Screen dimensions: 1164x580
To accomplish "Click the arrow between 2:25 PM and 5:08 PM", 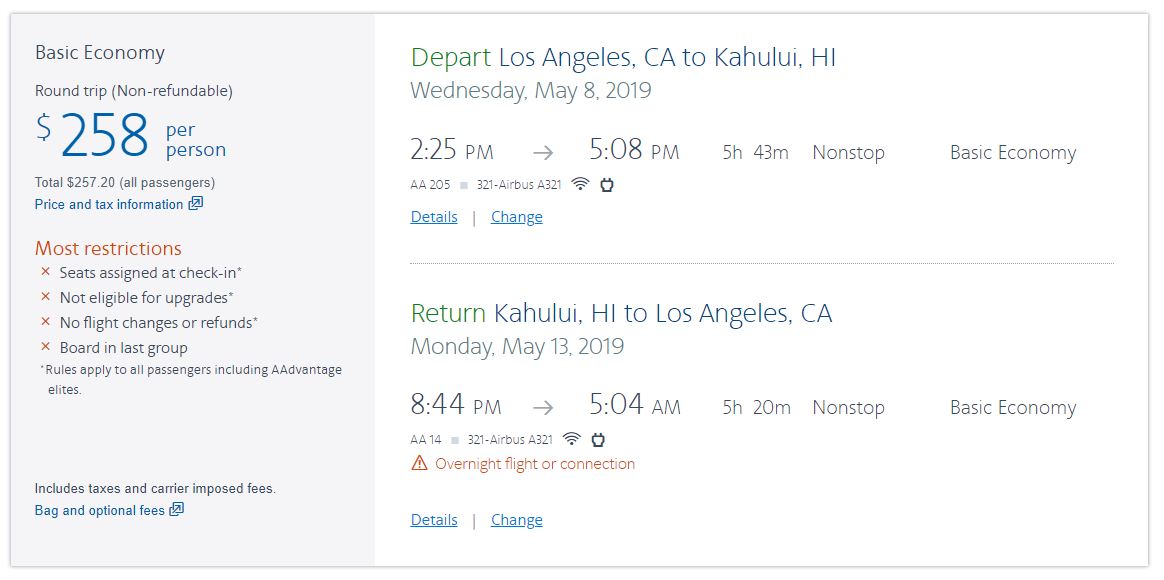I will point(542,153).
